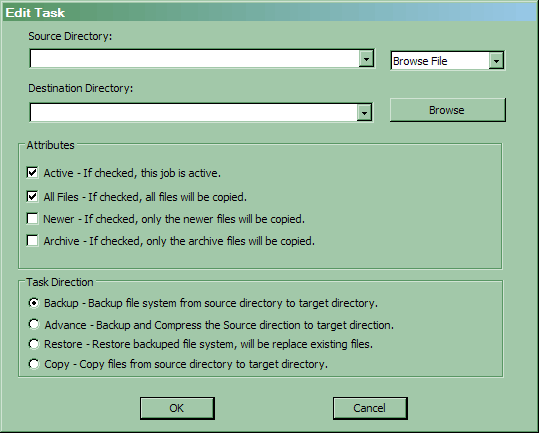
Task: Open the Browse File combo box arrow
Action: pos(496,61)
